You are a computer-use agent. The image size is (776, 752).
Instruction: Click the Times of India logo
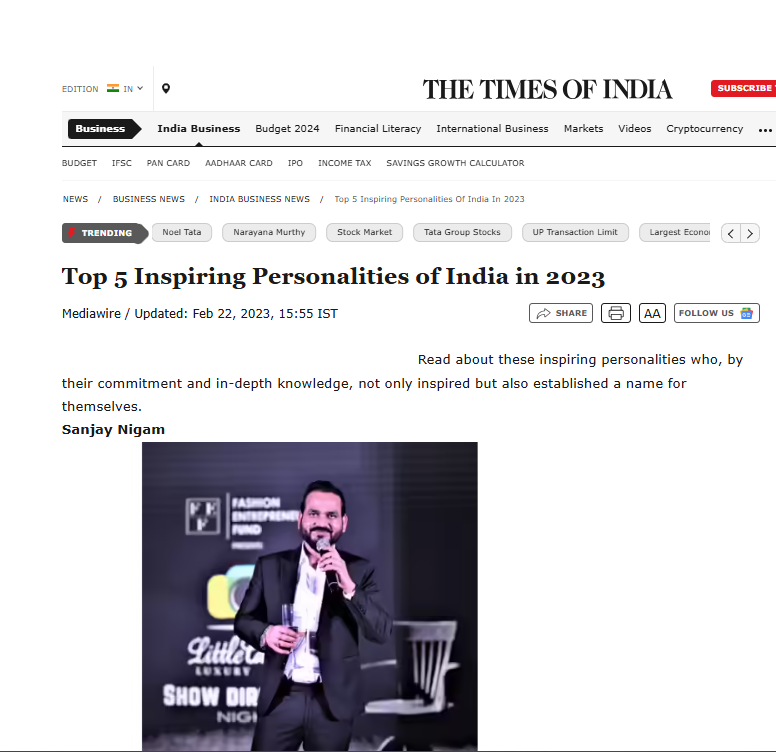point(547,90)
